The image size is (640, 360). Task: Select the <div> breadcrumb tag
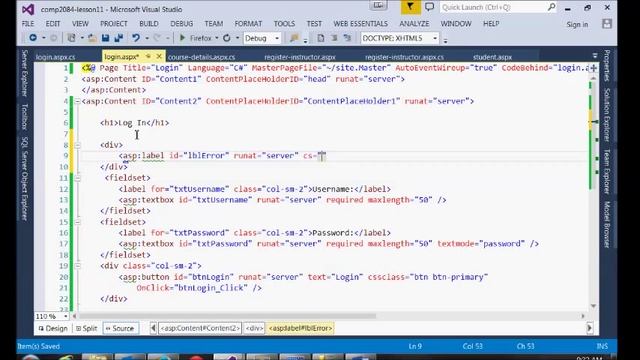254,328
